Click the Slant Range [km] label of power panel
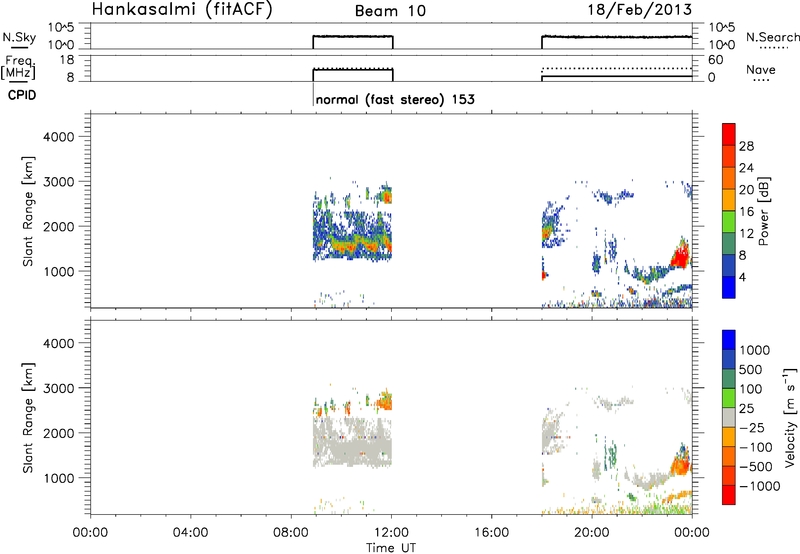This screenshot has height=554, width=800. point(28,211)
